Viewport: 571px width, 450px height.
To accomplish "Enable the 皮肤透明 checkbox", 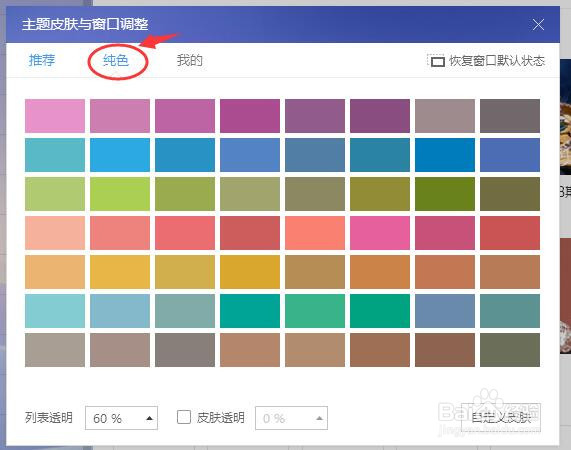I will point(184,417).
